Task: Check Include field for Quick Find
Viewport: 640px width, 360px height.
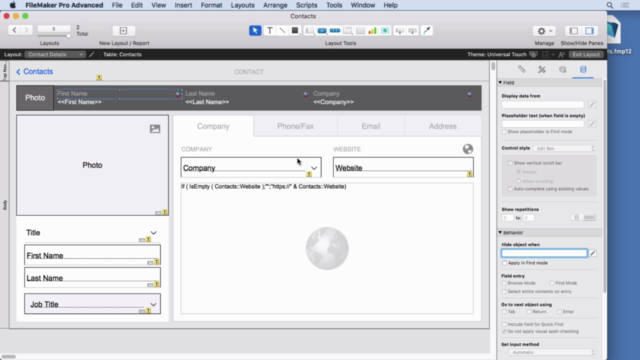Action: click(504, 324)
